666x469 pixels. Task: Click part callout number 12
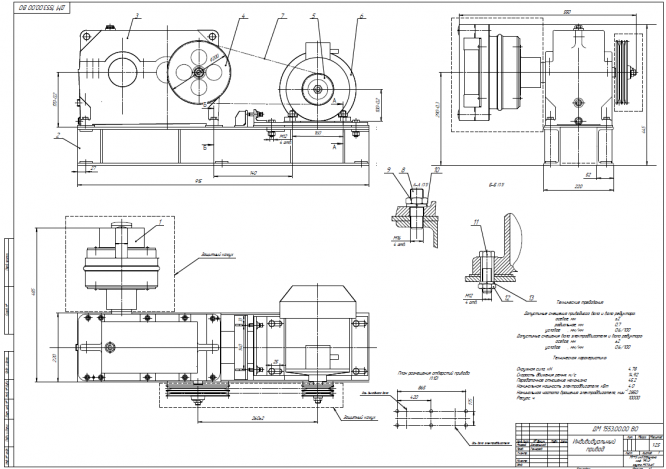[508, 298]
